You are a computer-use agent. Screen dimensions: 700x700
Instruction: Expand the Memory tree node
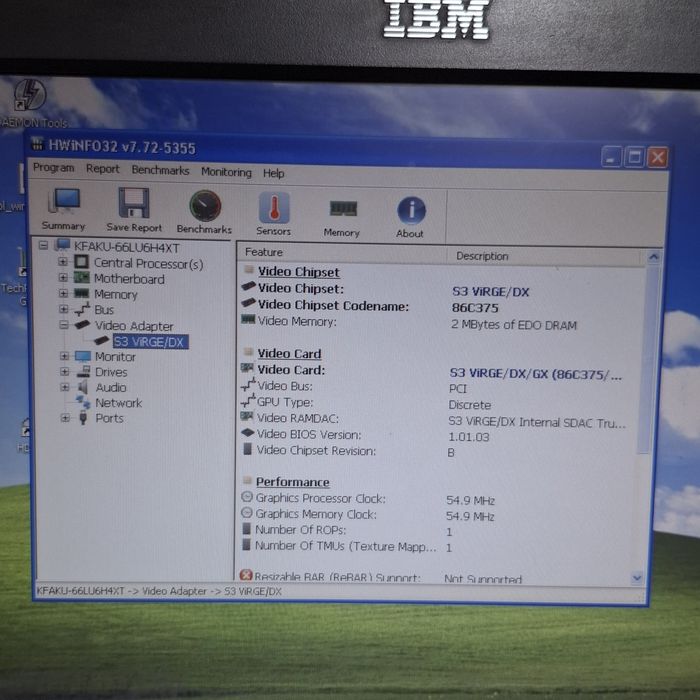63,293
